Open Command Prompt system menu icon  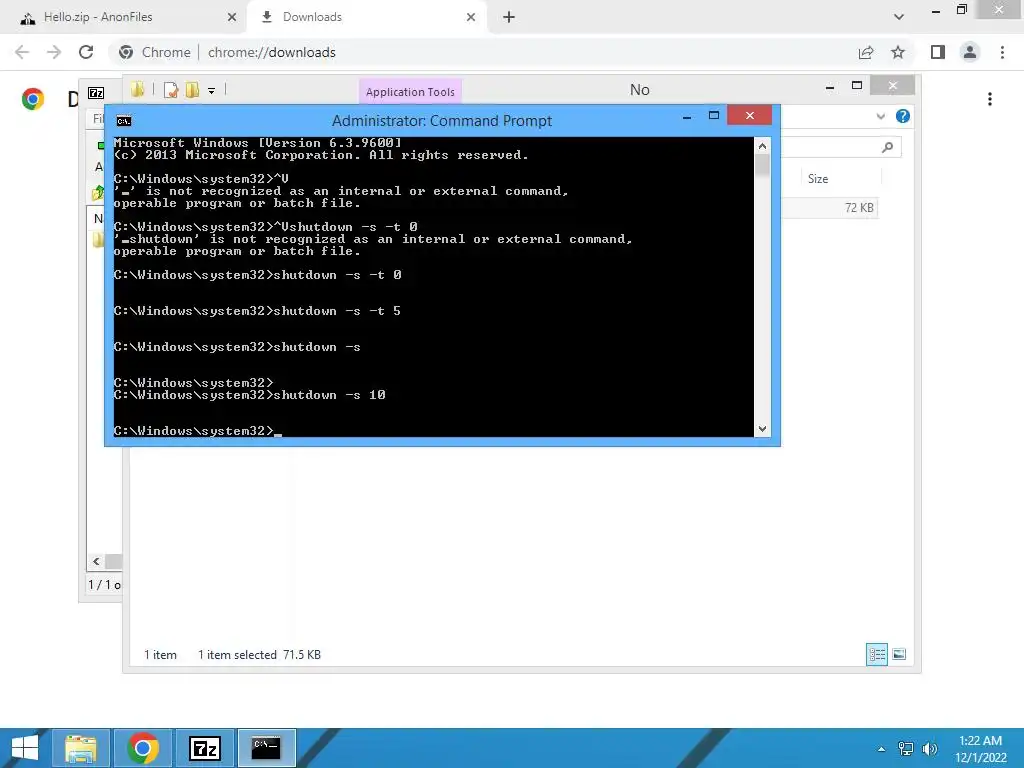click(123, 121)
